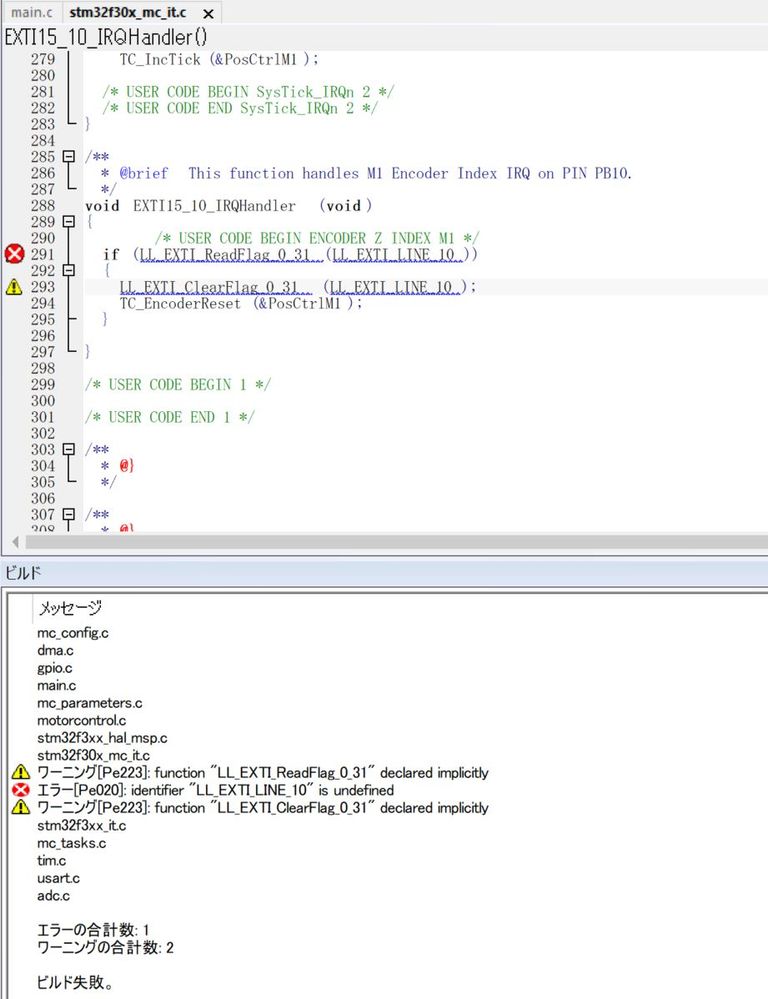This screenshot has width=768, height=999.
Task: Click the editor horizontal scrollbar left arrow
Action: (x=15, y=542)
